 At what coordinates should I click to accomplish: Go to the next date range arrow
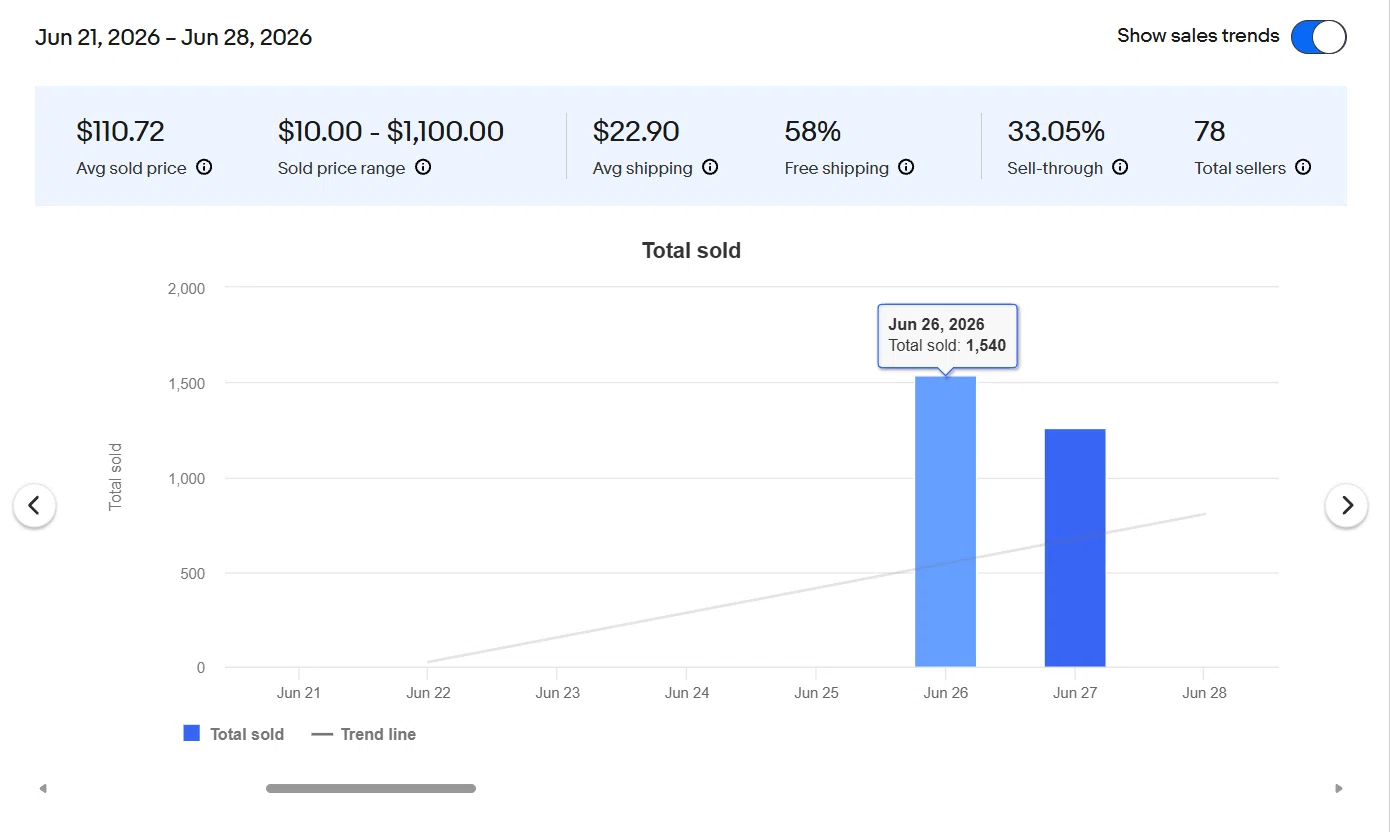click(x=1346, y=506)
